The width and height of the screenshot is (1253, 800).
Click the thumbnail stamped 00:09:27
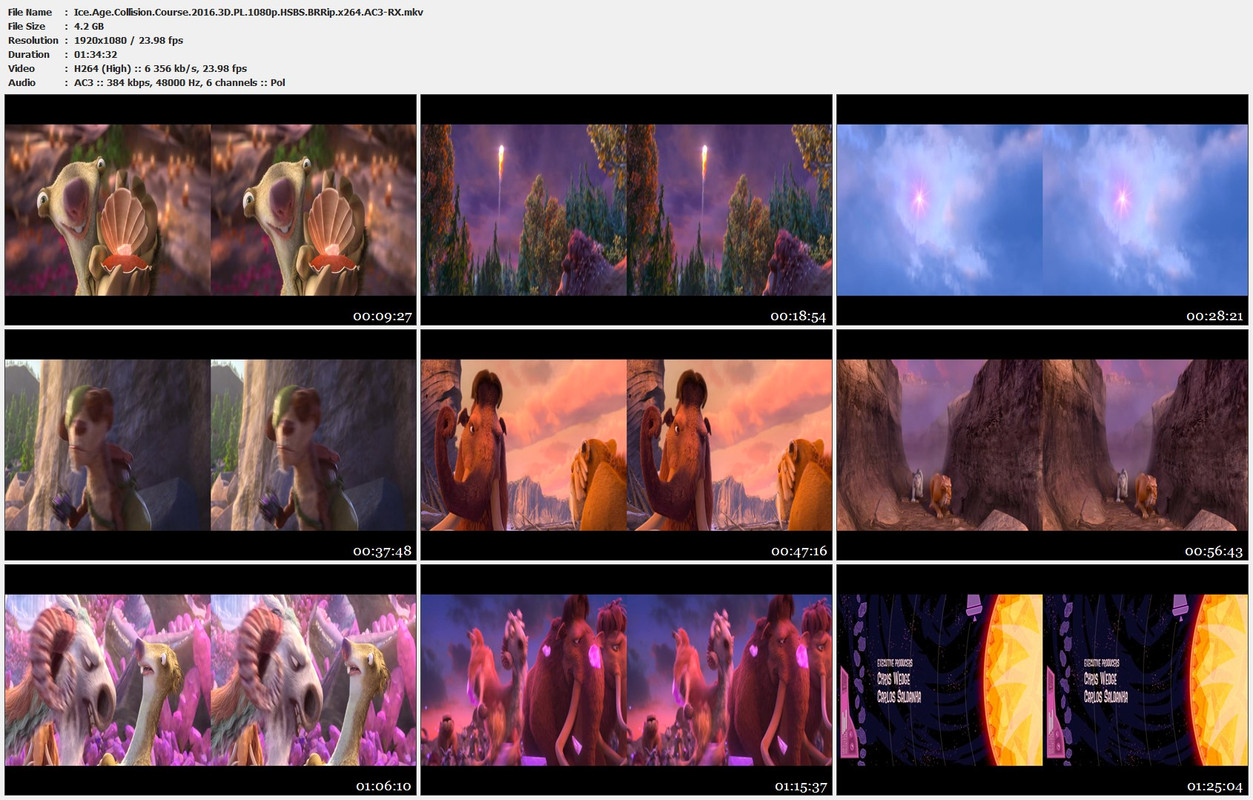pyautogui.click(x=211, y=210)
